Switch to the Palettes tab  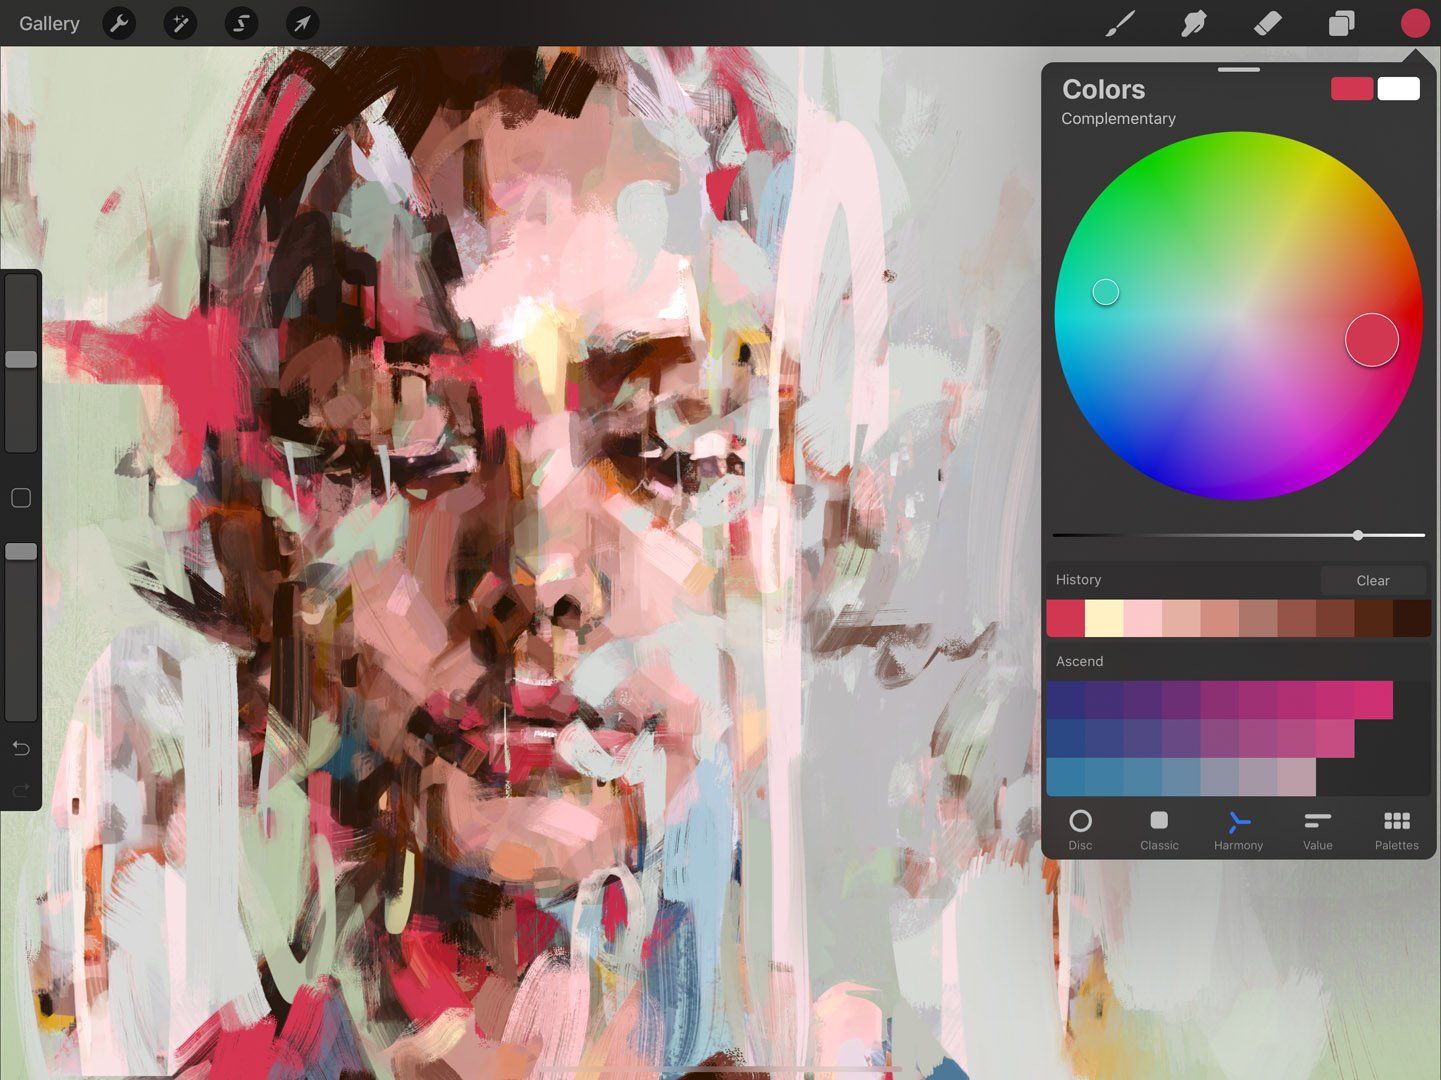(x=1396, y=830)
